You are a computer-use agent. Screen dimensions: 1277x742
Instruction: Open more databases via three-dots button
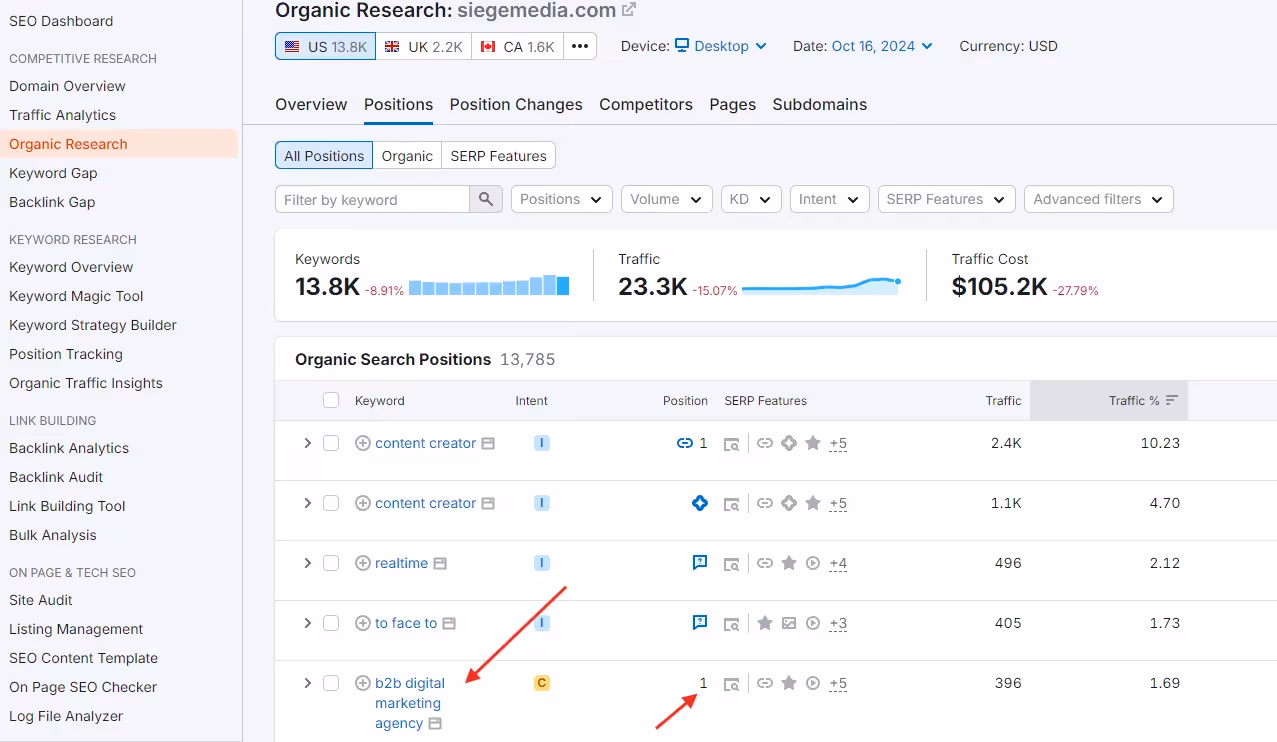(x=580, y=46)
